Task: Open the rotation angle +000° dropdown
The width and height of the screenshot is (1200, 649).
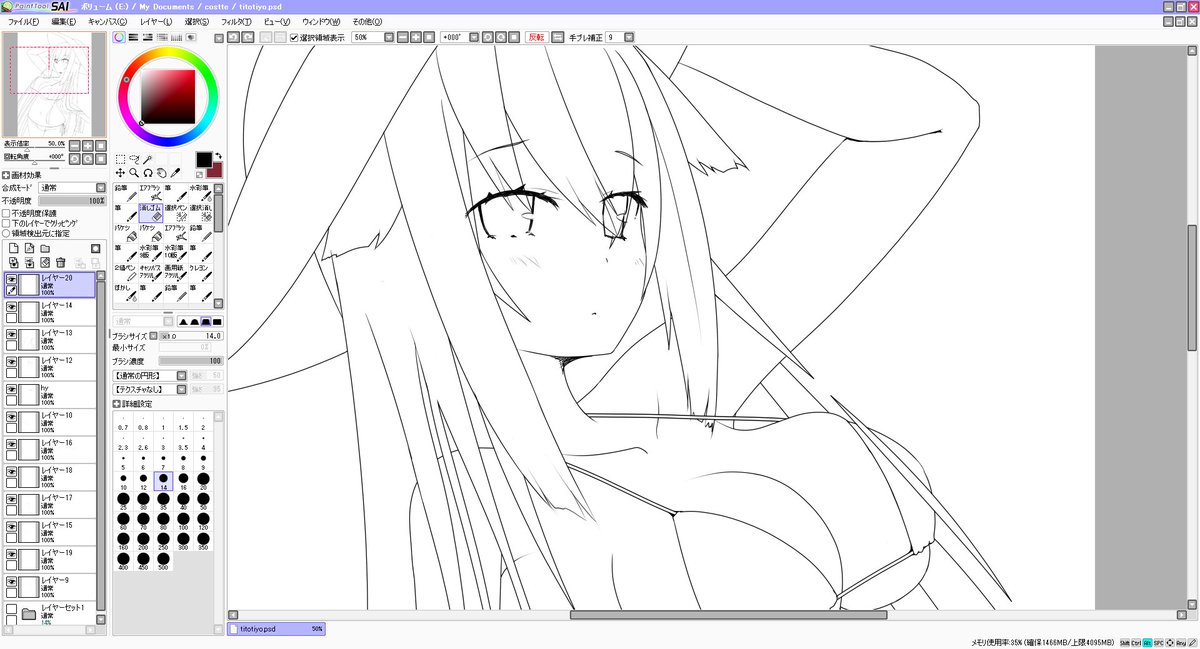Action: pyautogui.click(x=473, y=37)
